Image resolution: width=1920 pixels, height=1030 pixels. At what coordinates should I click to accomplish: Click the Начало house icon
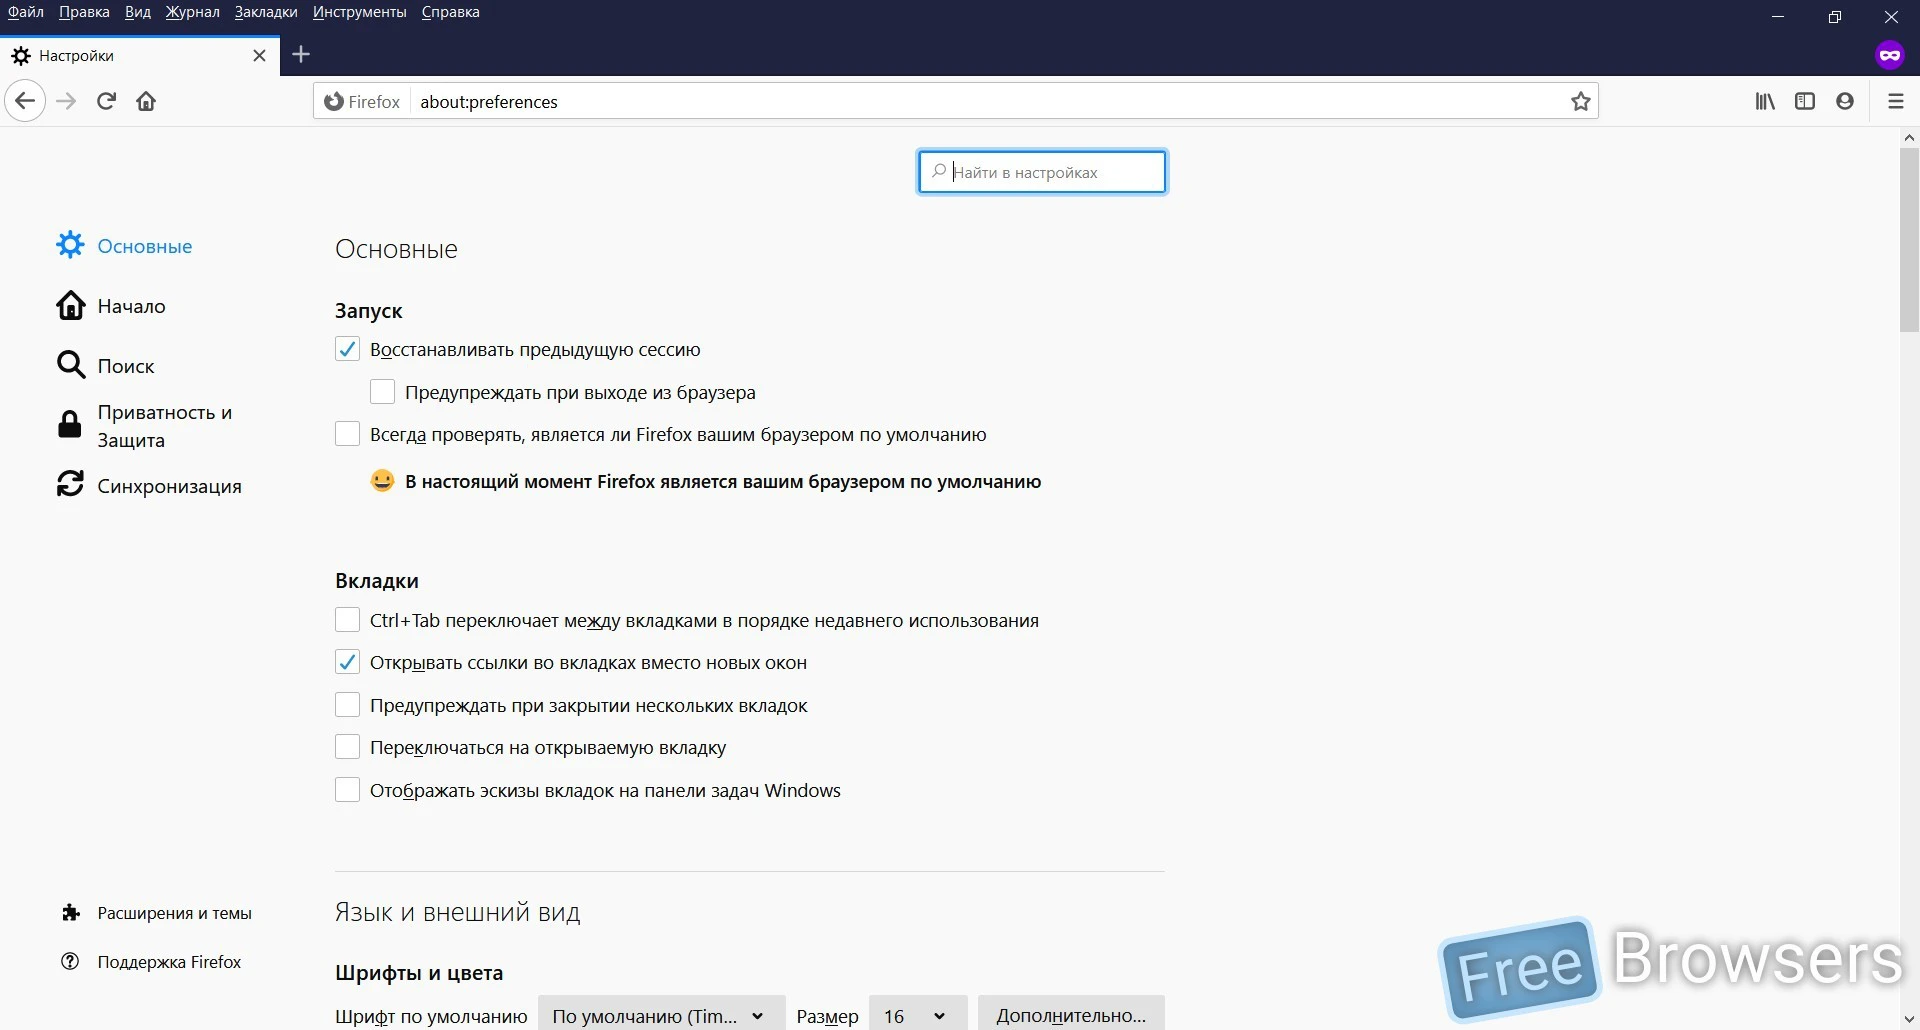70,305
